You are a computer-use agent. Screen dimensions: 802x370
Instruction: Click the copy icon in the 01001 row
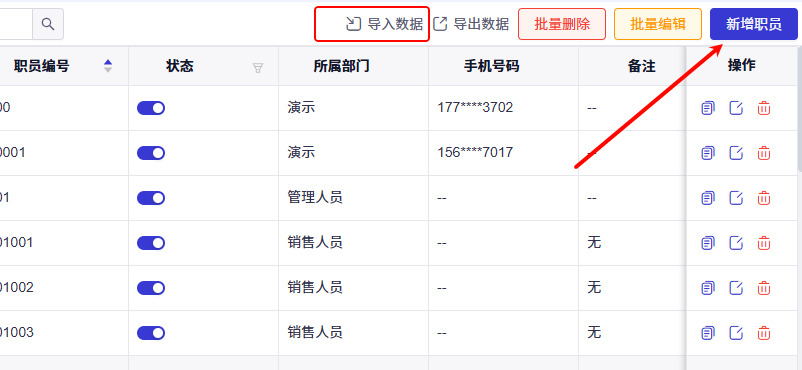coord(708,243)
